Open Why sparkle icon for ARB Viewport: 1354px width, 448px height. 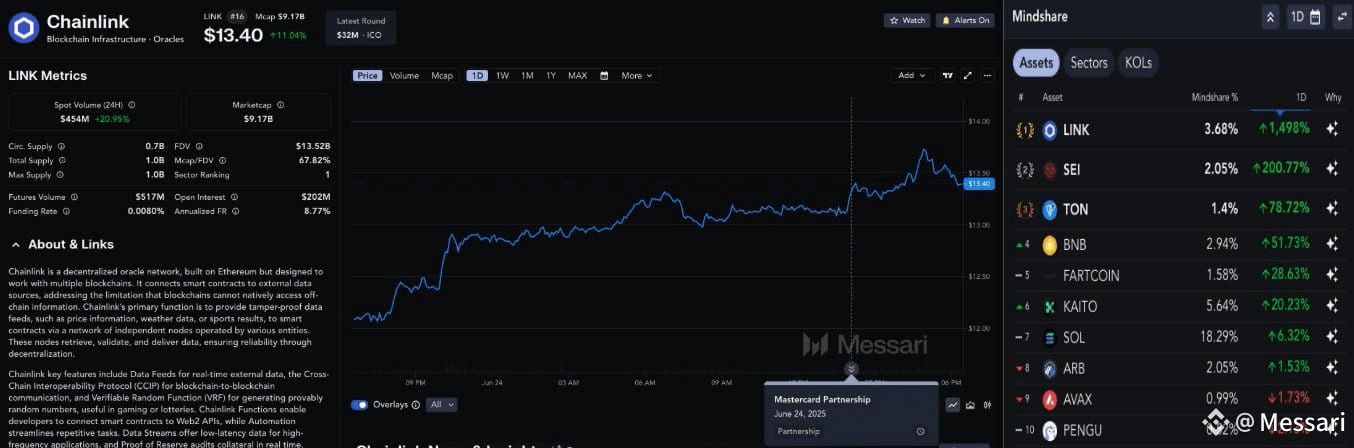tap(1332, 368)
